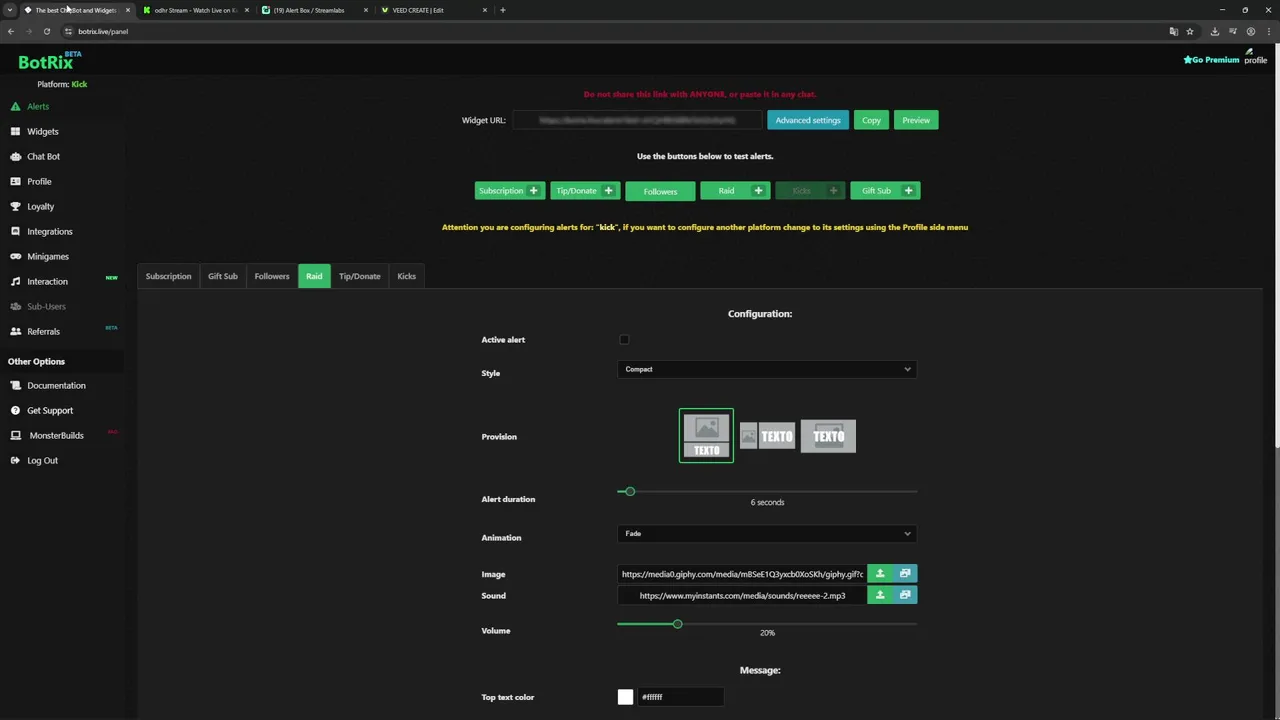Reload the browser page

click(46, 31)
